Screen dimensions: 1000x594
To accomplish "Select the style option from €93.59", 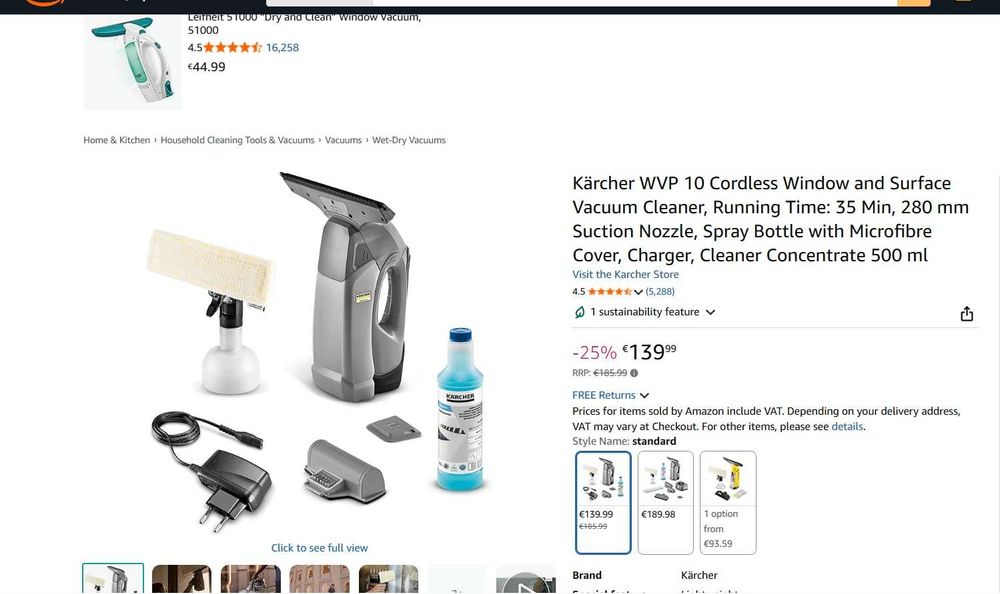I will (x=728, y=503).
